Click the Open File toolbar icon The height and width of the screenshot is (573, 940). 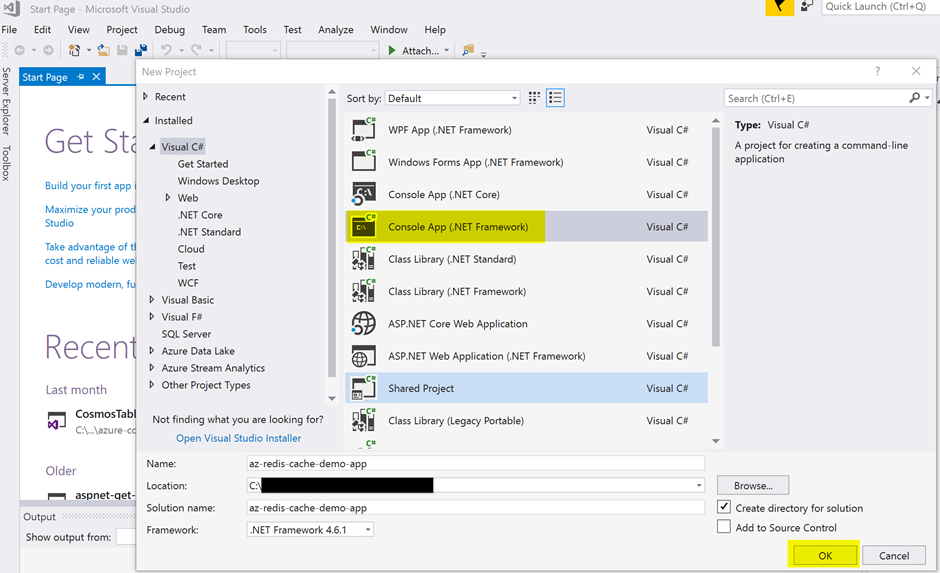point(104,50)
